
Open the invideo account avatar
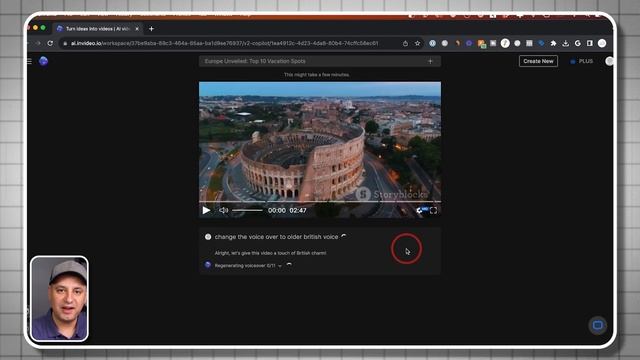609,61
